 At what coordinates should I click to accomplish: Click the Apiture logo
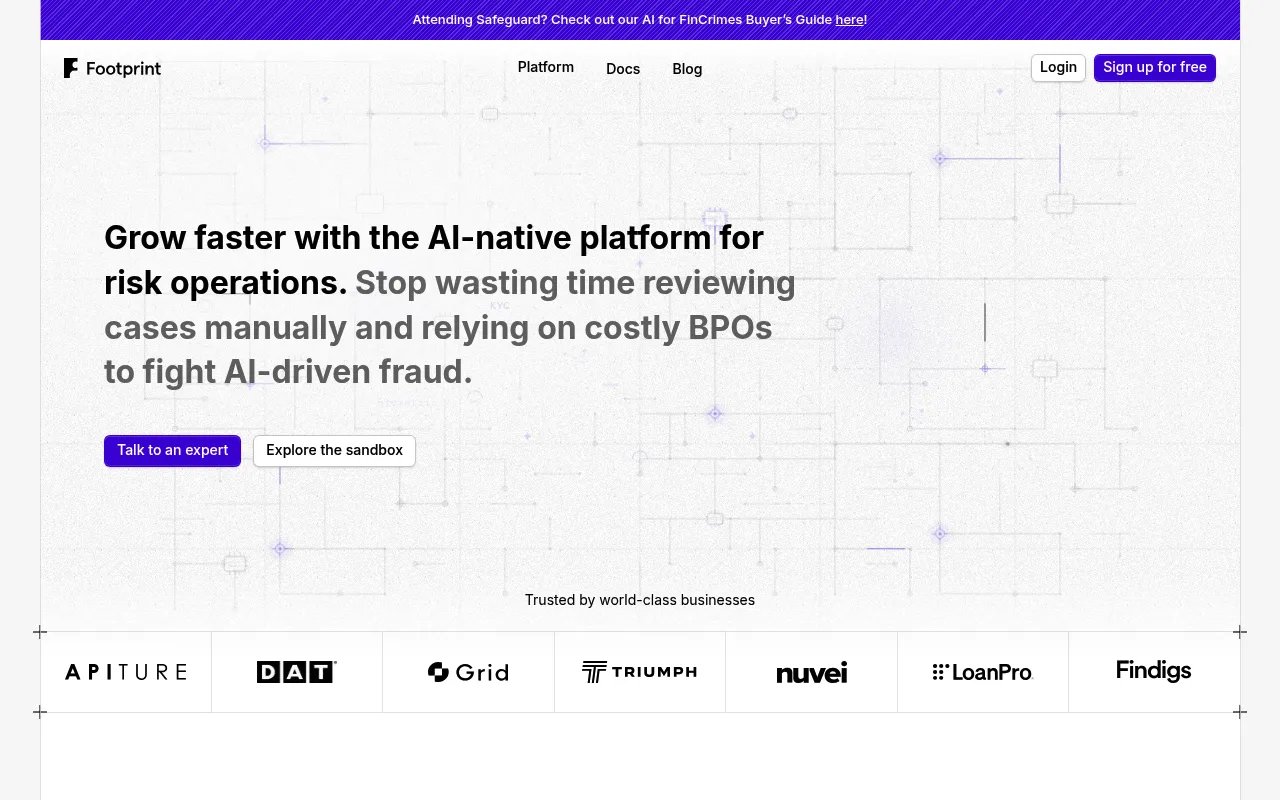[126, 672]
